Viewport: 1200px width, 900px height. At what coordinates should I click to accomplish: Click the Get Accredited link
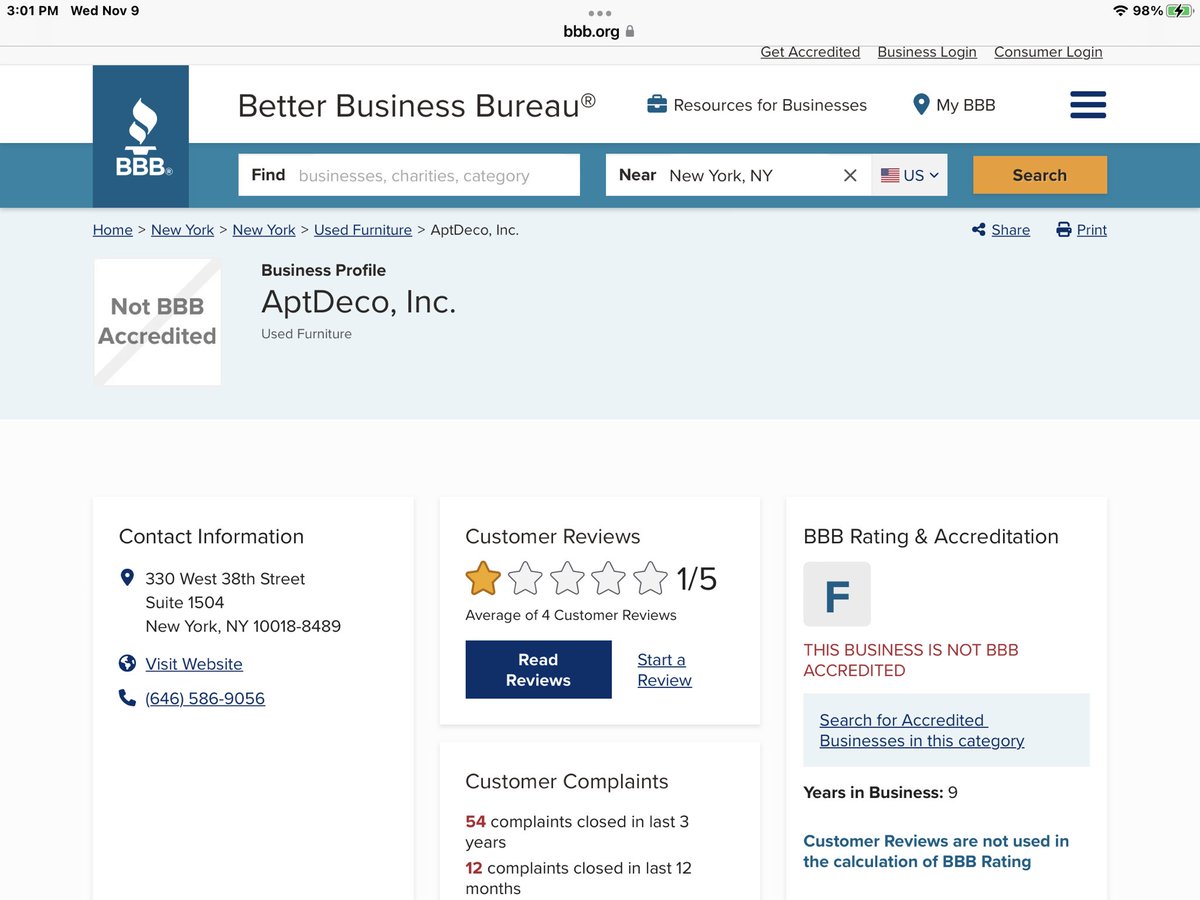click(810, 52)
